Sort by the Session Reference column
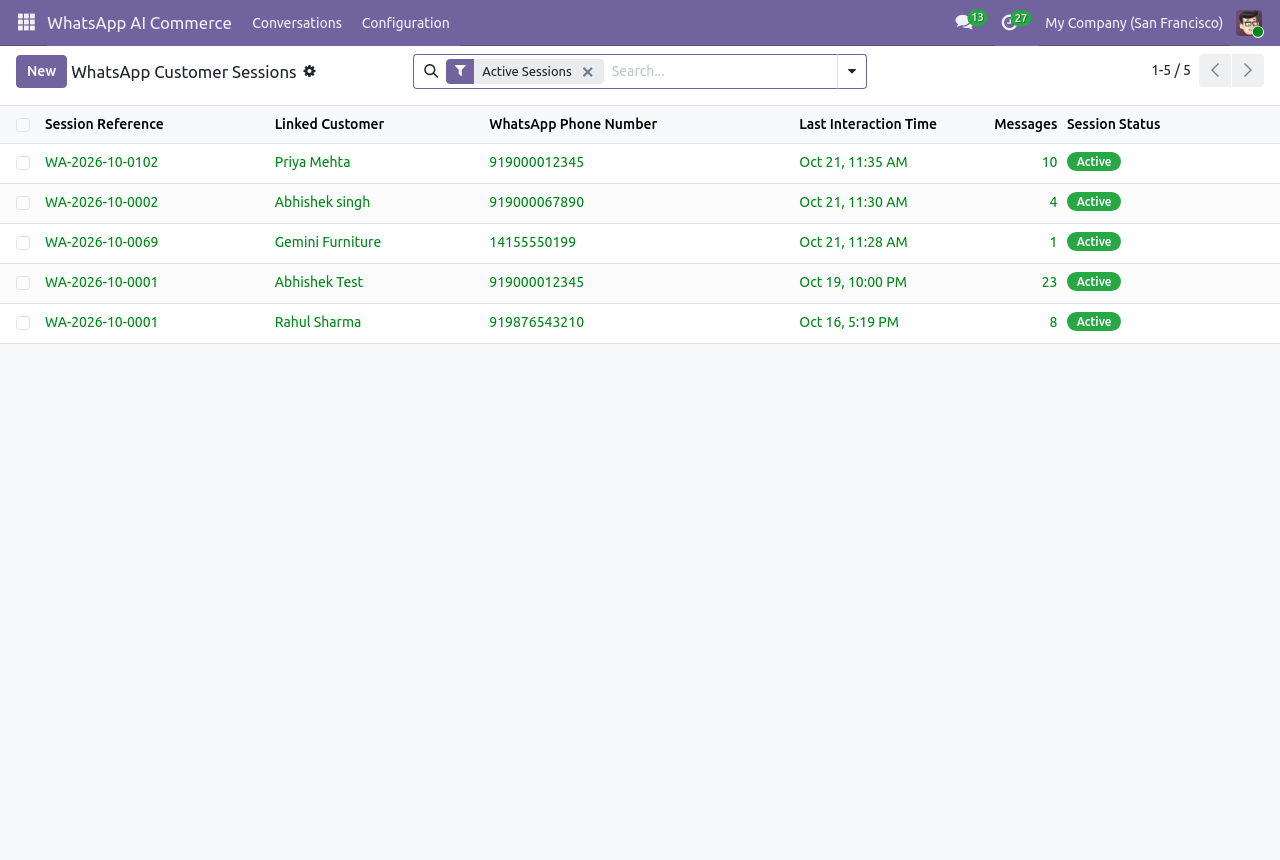The width and height of the screenshot is (1280, 860). click(x=104, y=124)
